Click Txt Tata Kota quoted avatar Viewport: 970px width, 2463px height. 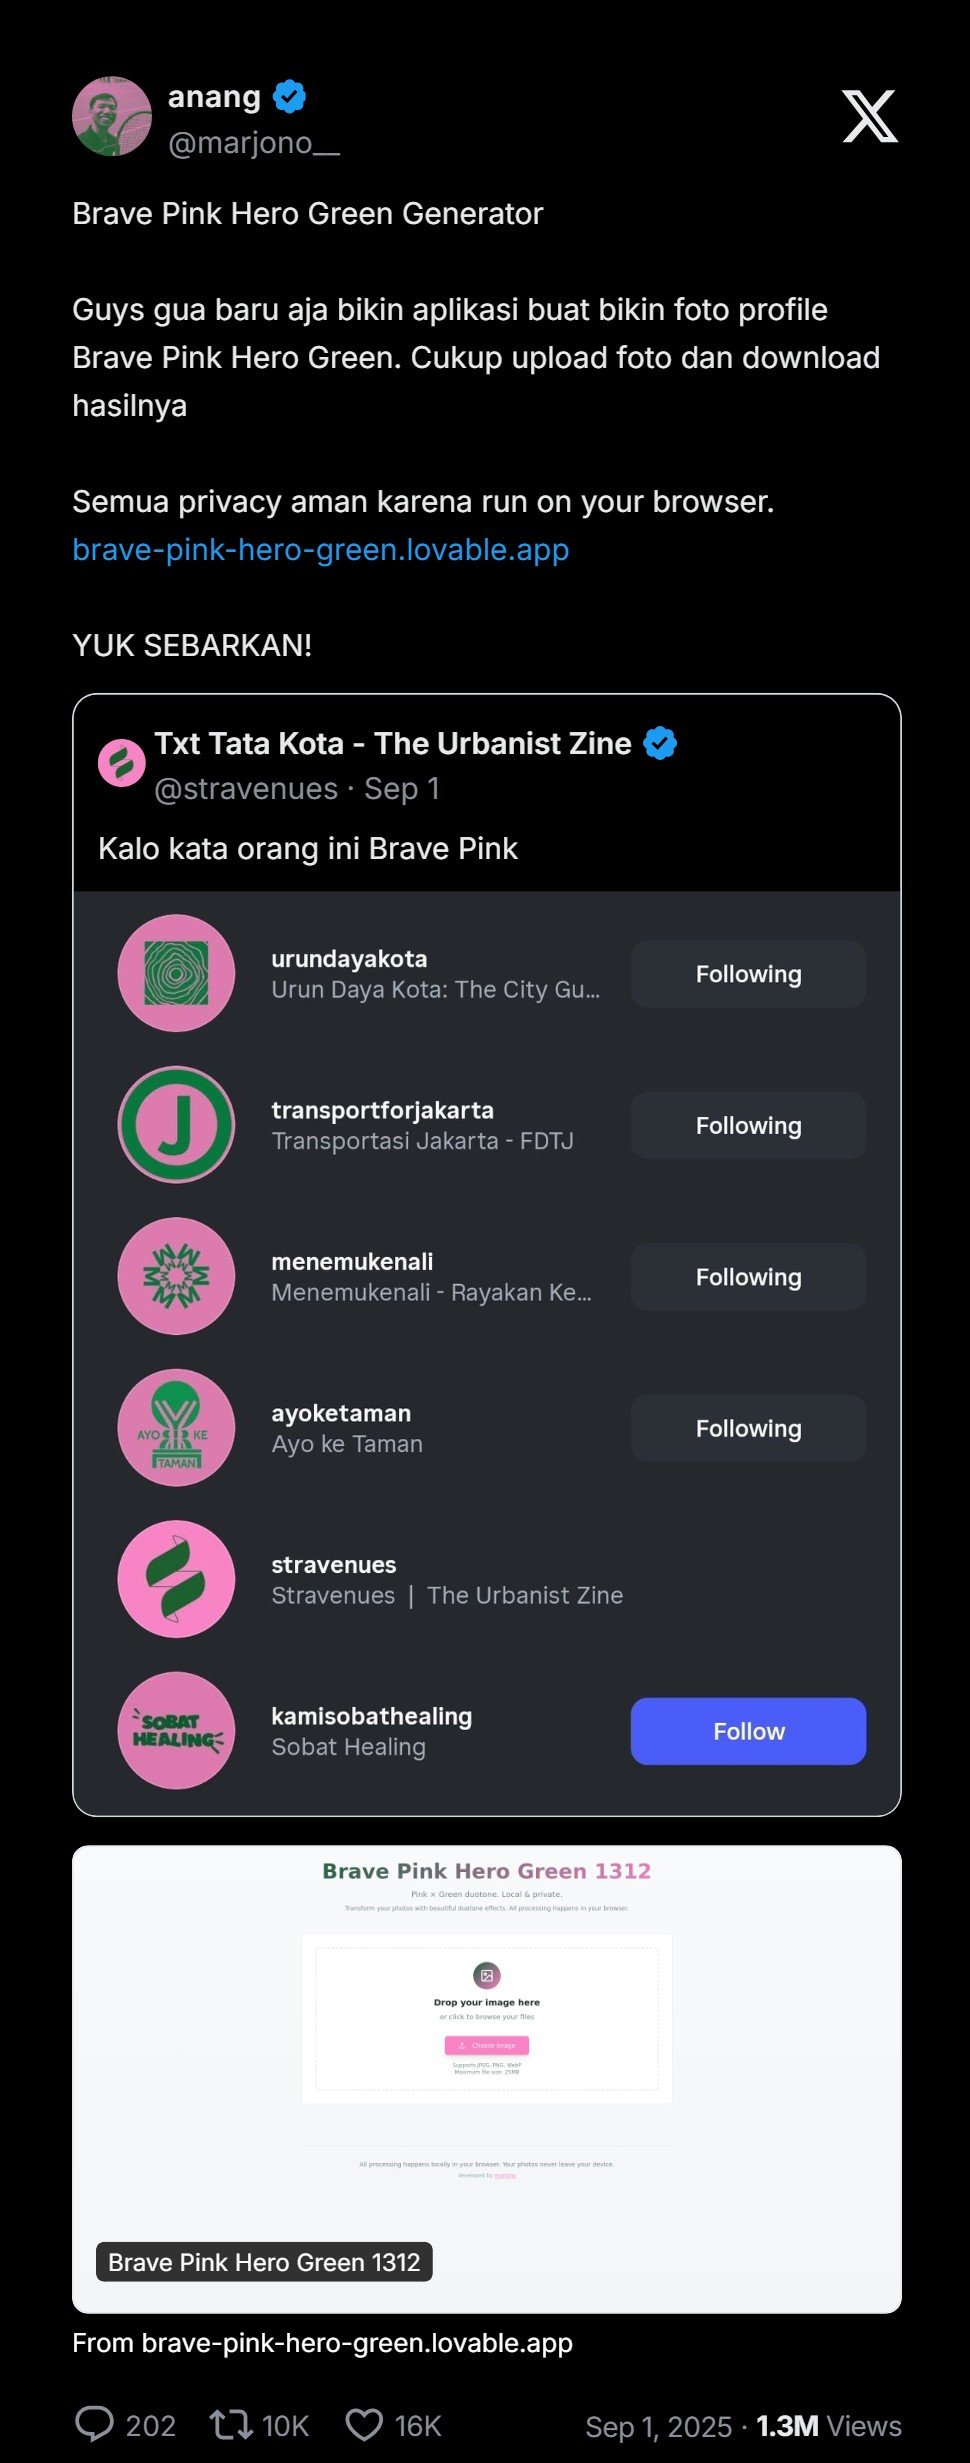pos(122,763)
